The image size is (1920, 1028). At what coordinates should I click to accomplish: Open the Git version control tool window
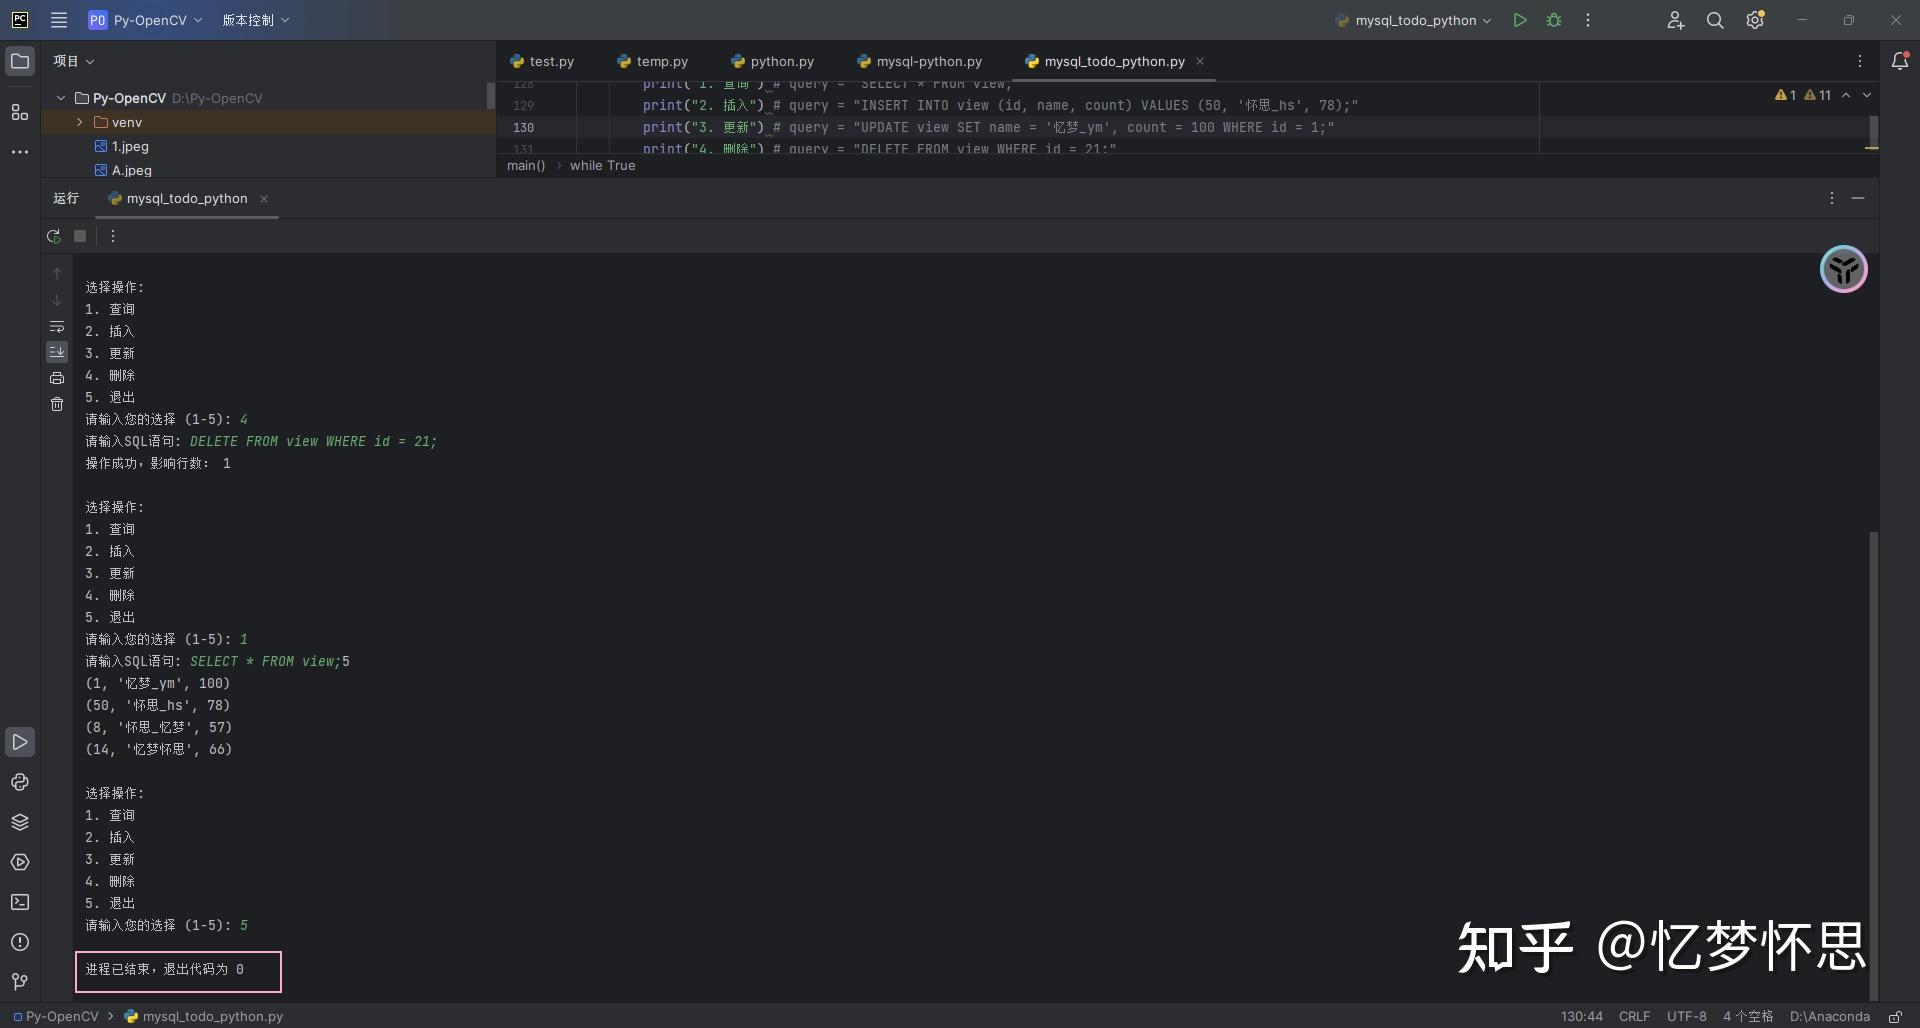(x=20, y=982)
